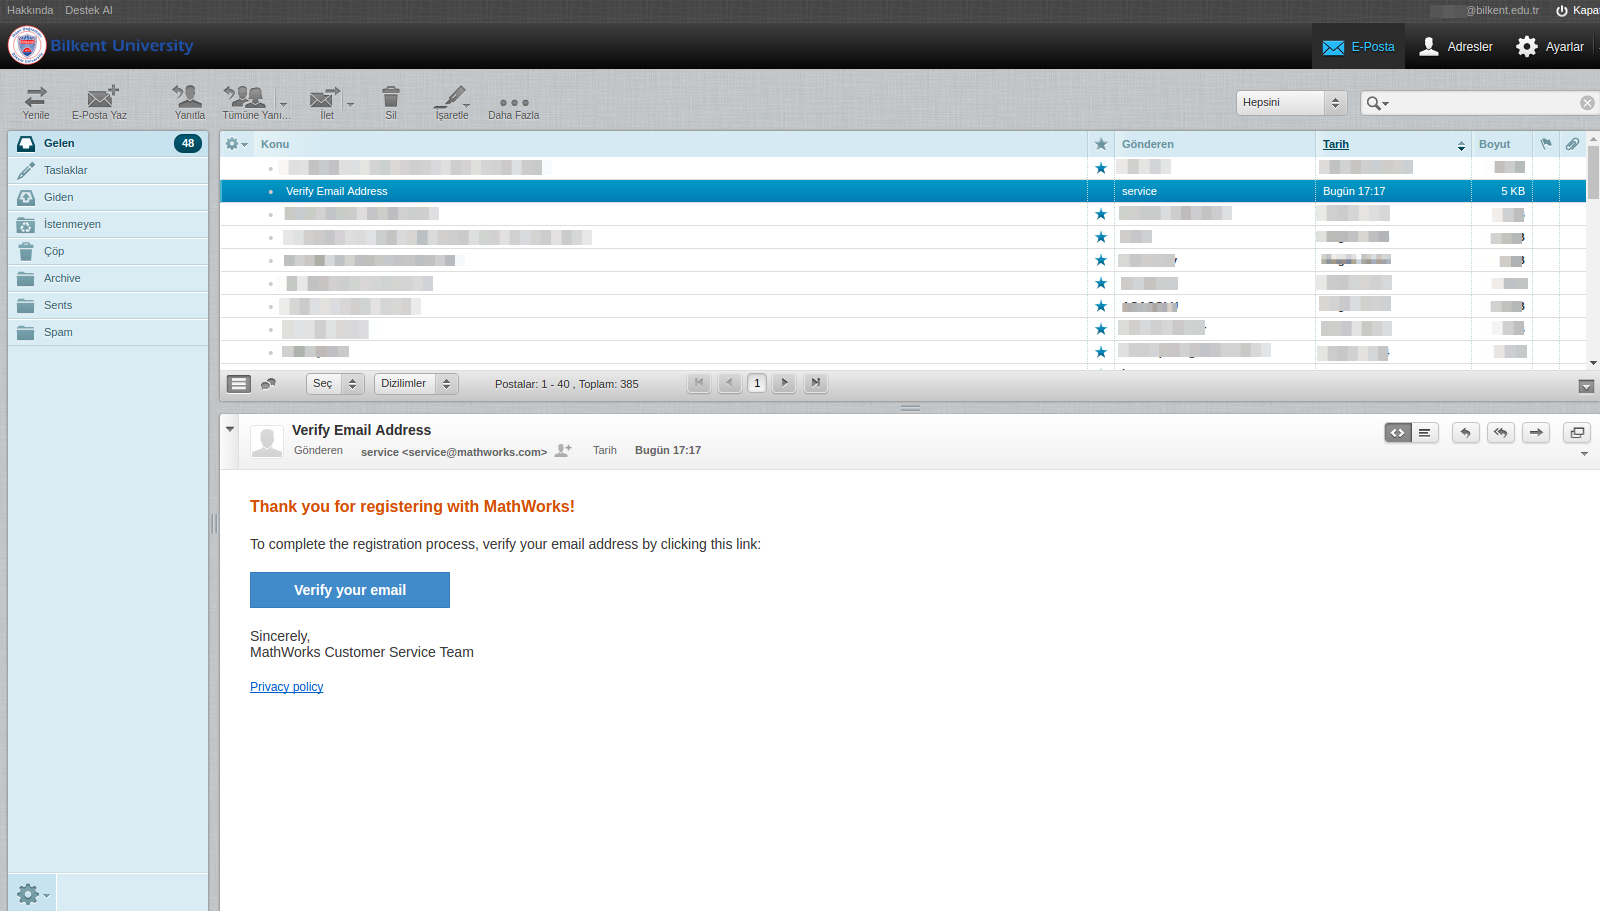The image size is (1600, 911).
Task: Click the attachment paperclip column header
Action: pos(1573,144)
